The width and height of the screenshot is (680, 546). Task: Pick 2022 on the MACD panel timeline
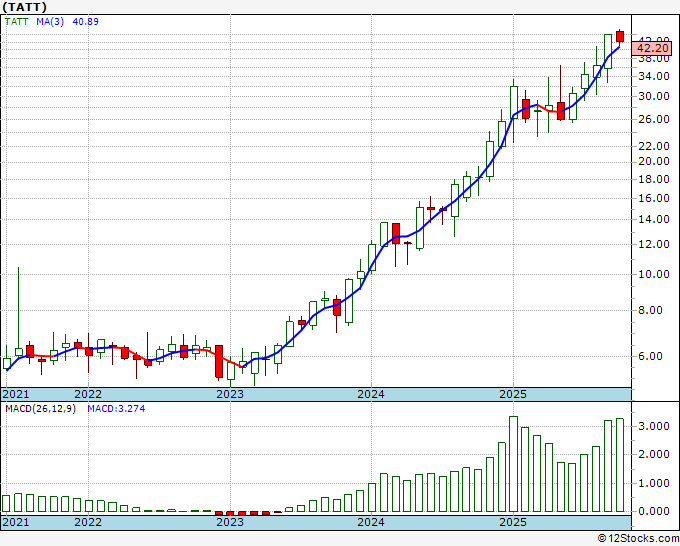pos(88,522)
